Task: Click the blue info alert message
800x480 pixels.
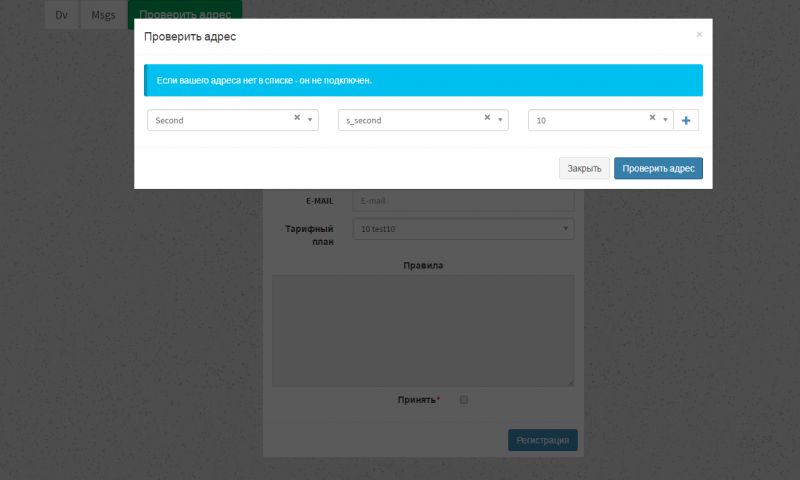Action: (x=423, y=80)
